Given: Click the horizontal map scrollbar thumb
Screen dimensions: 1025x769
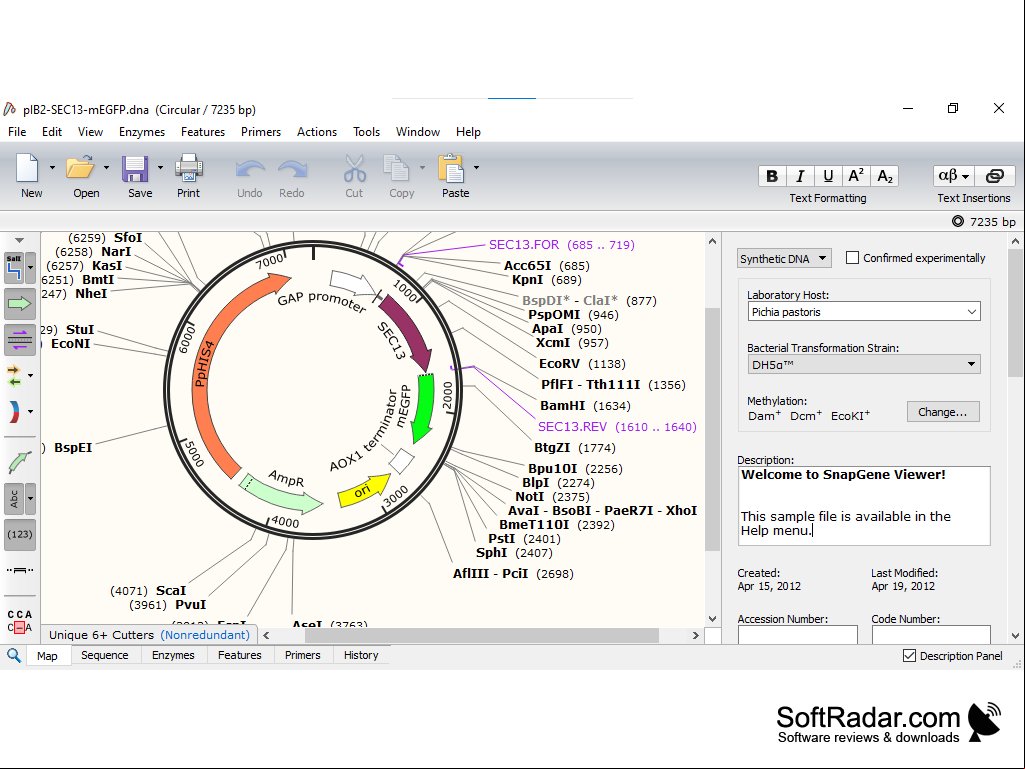Looking at the screenshot, I should pos(482,635).
